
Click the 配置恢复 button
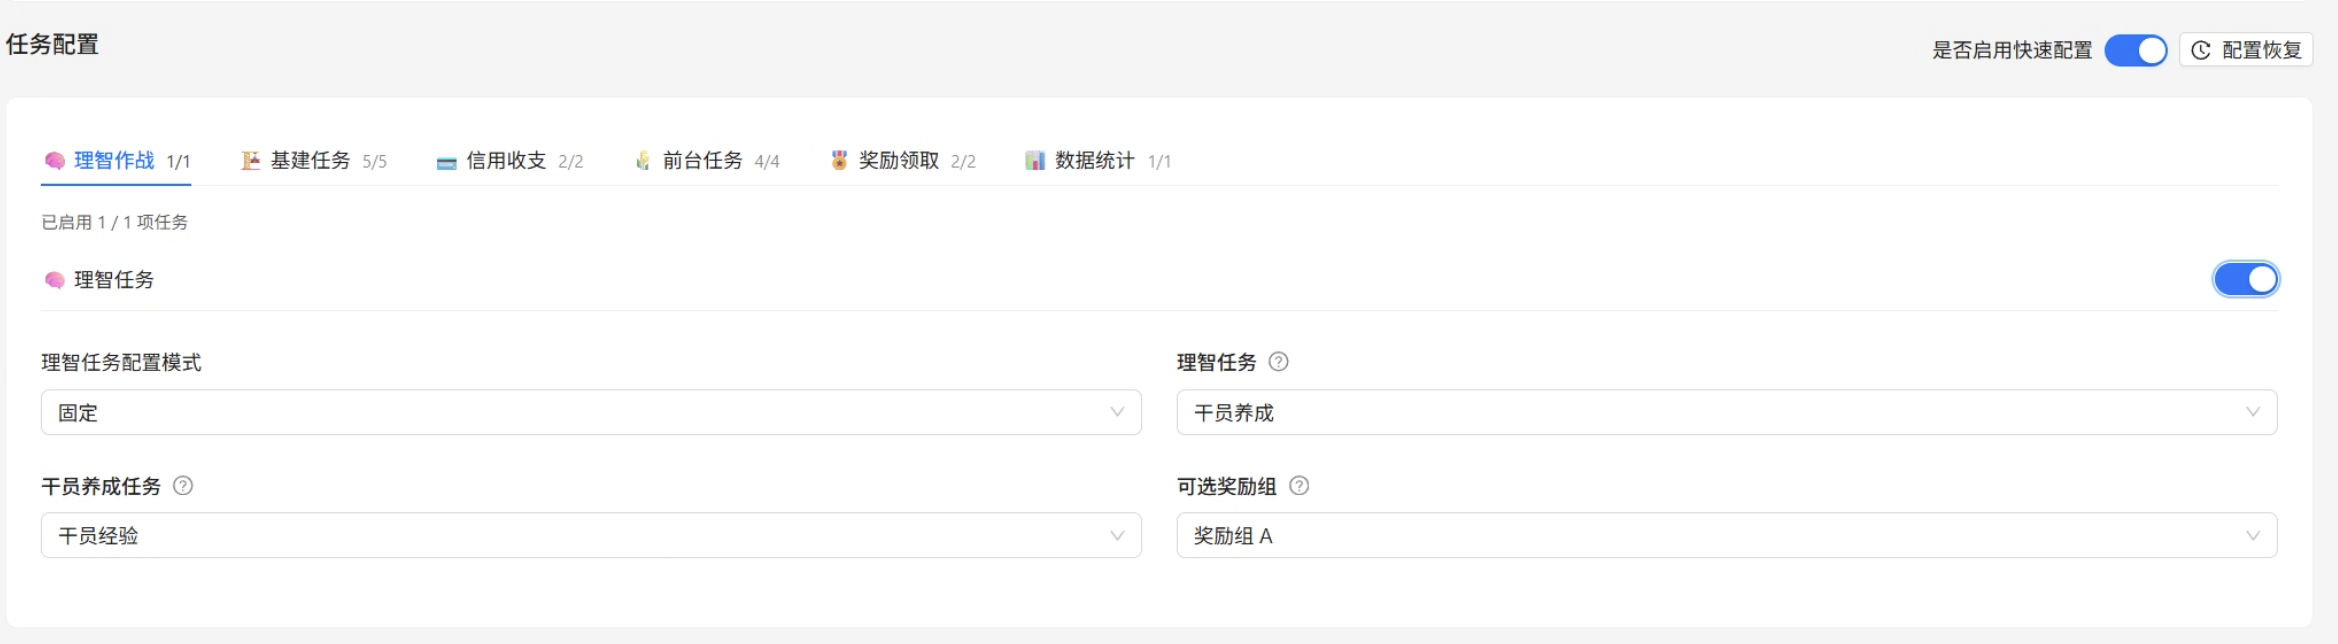click(x=2246, y=50)
